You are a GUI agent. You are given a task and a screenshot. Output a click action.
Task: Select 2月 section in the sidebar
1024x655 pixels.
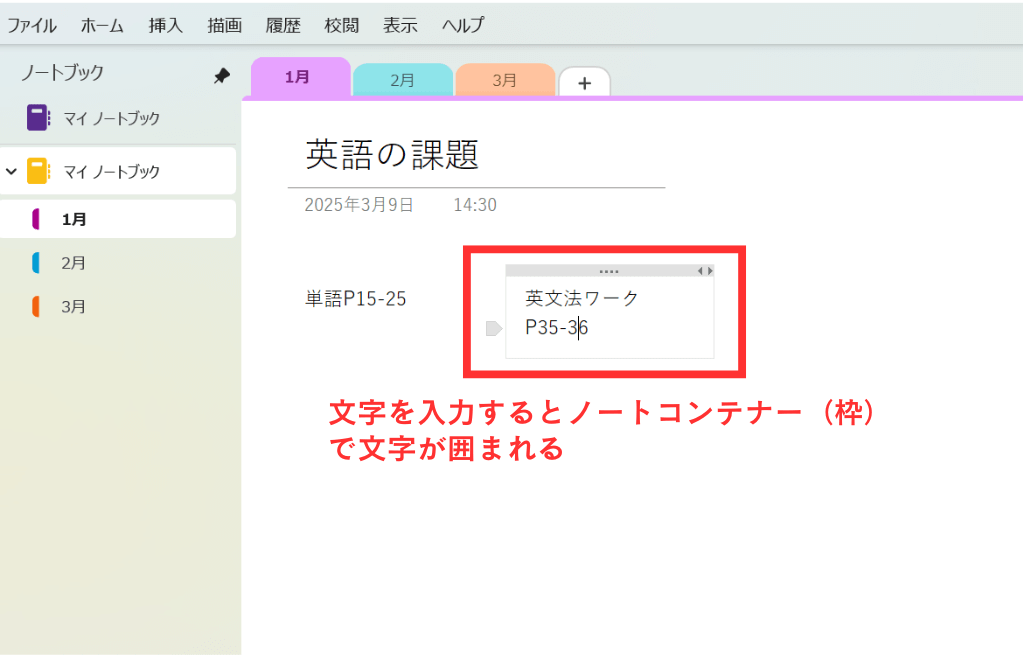(73, 263)
